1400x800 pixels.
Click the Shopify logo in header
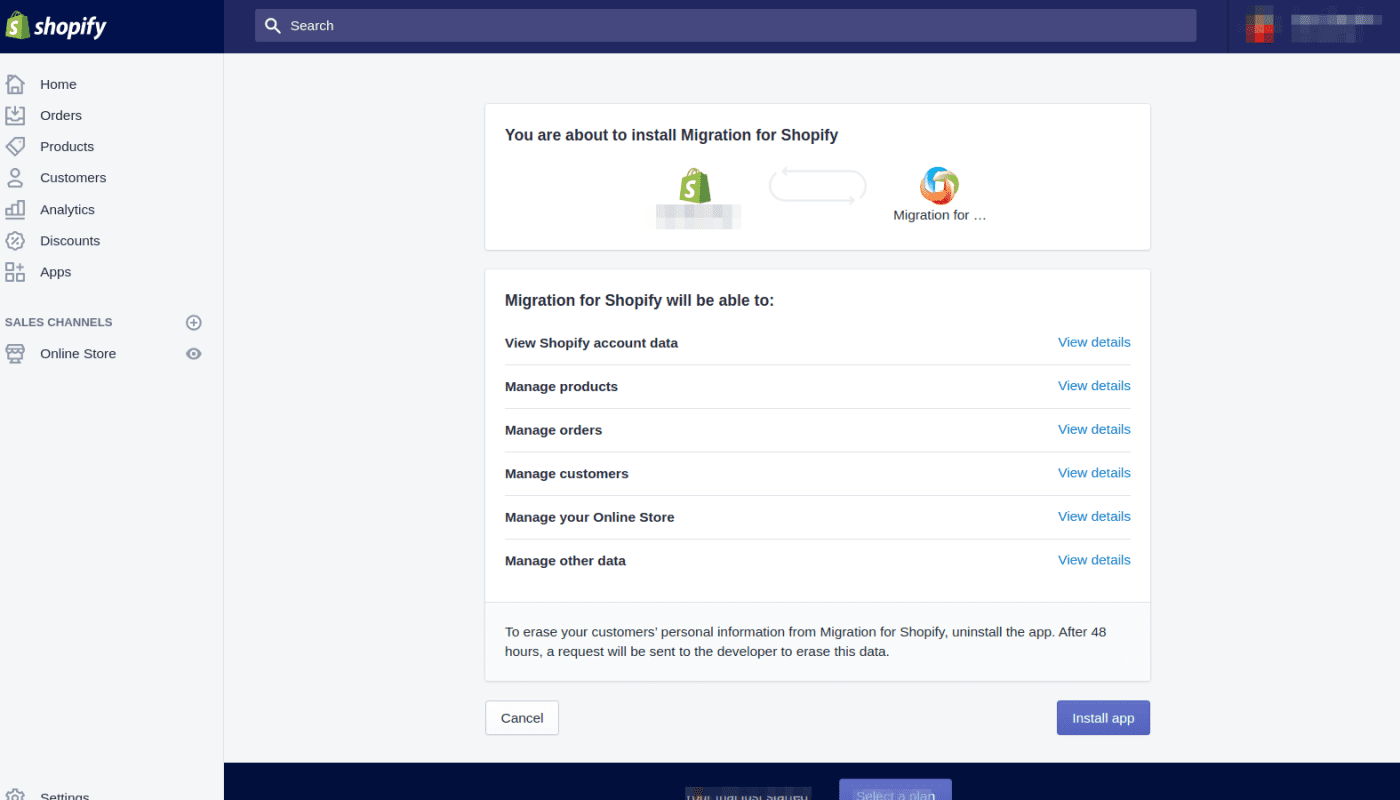pyautogui.click(x=56, y=26)
